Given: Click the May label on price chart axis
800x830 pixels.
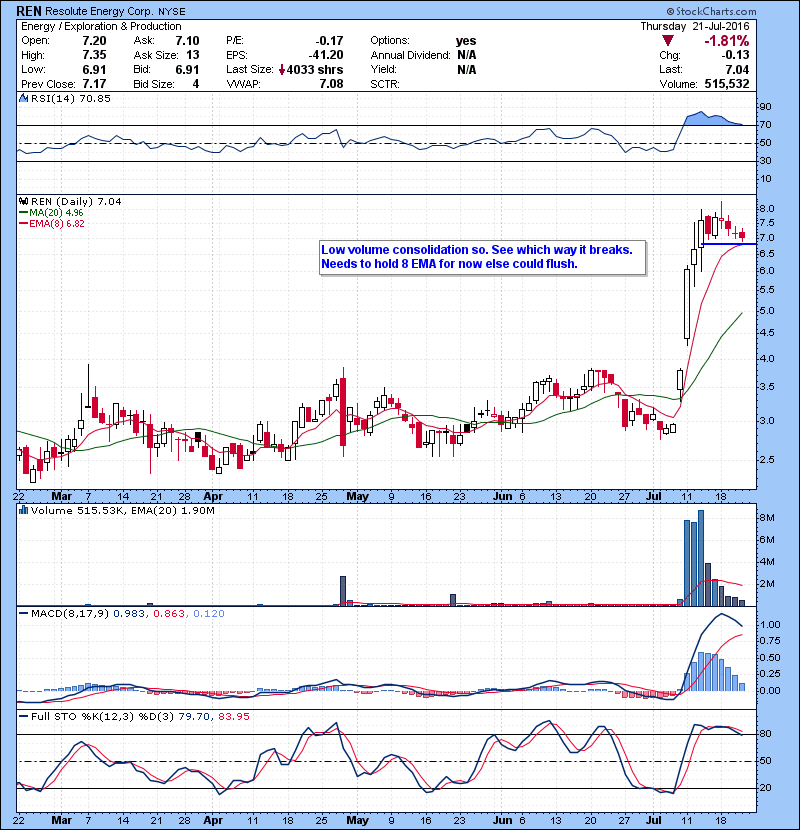Looking at the screenshot, I should click(x=357, y=497).
